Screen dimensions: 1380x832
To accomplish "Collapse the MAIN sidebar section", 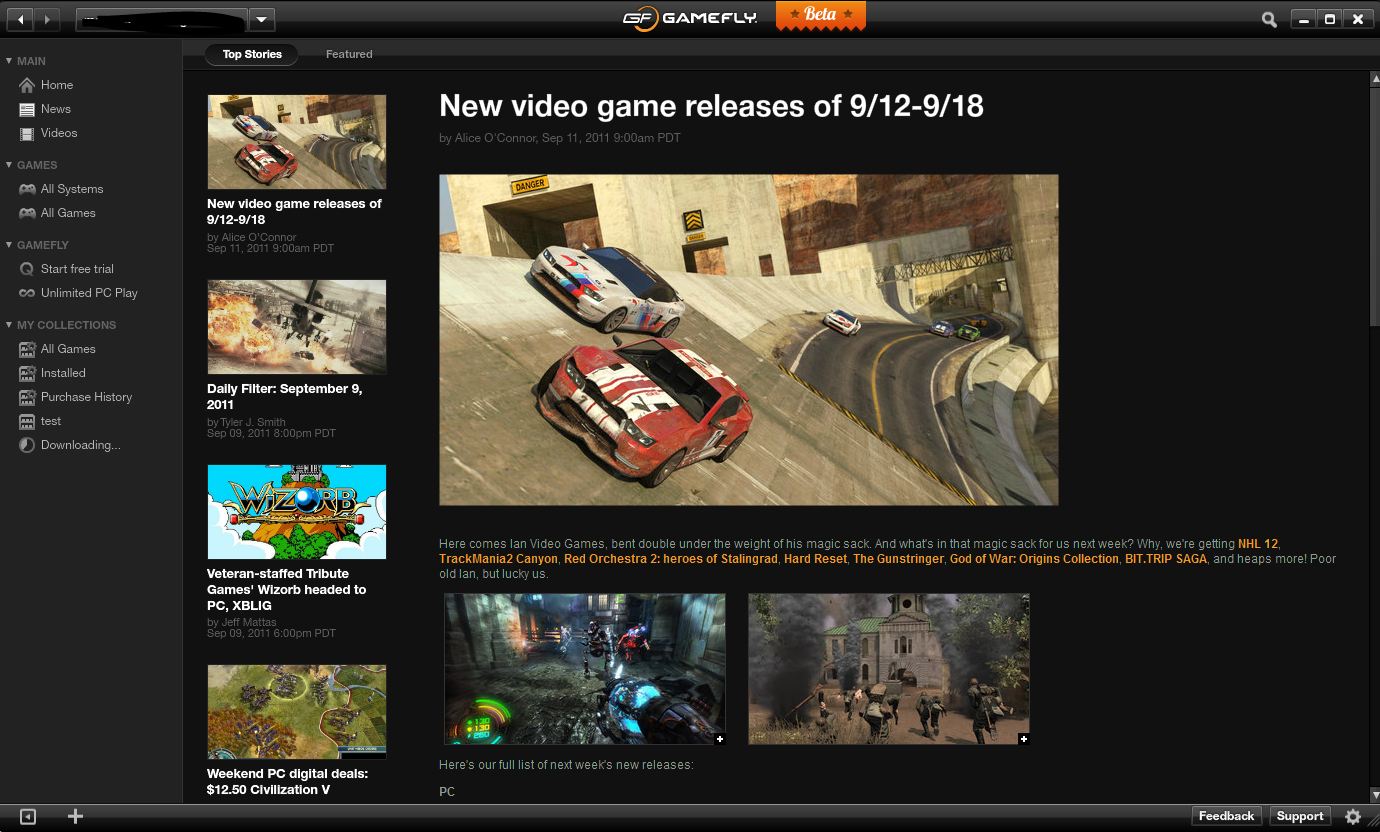I will pos(9,60).
